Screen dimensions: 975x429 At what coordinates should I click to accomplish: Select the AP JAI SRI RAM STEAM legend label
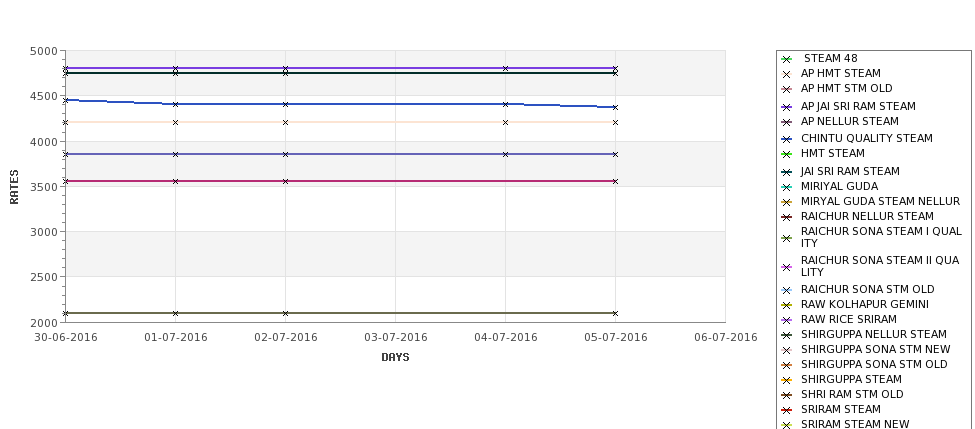(858, 106)
